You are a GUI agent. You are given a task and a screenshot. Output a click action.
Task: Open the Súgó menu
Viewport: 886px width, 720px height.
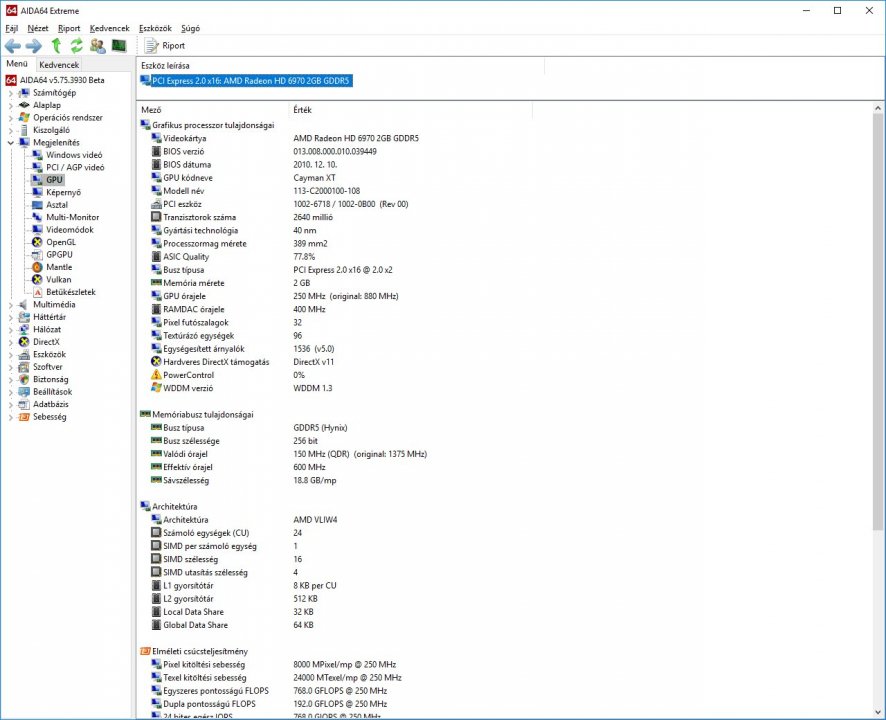tap(190, 28)
